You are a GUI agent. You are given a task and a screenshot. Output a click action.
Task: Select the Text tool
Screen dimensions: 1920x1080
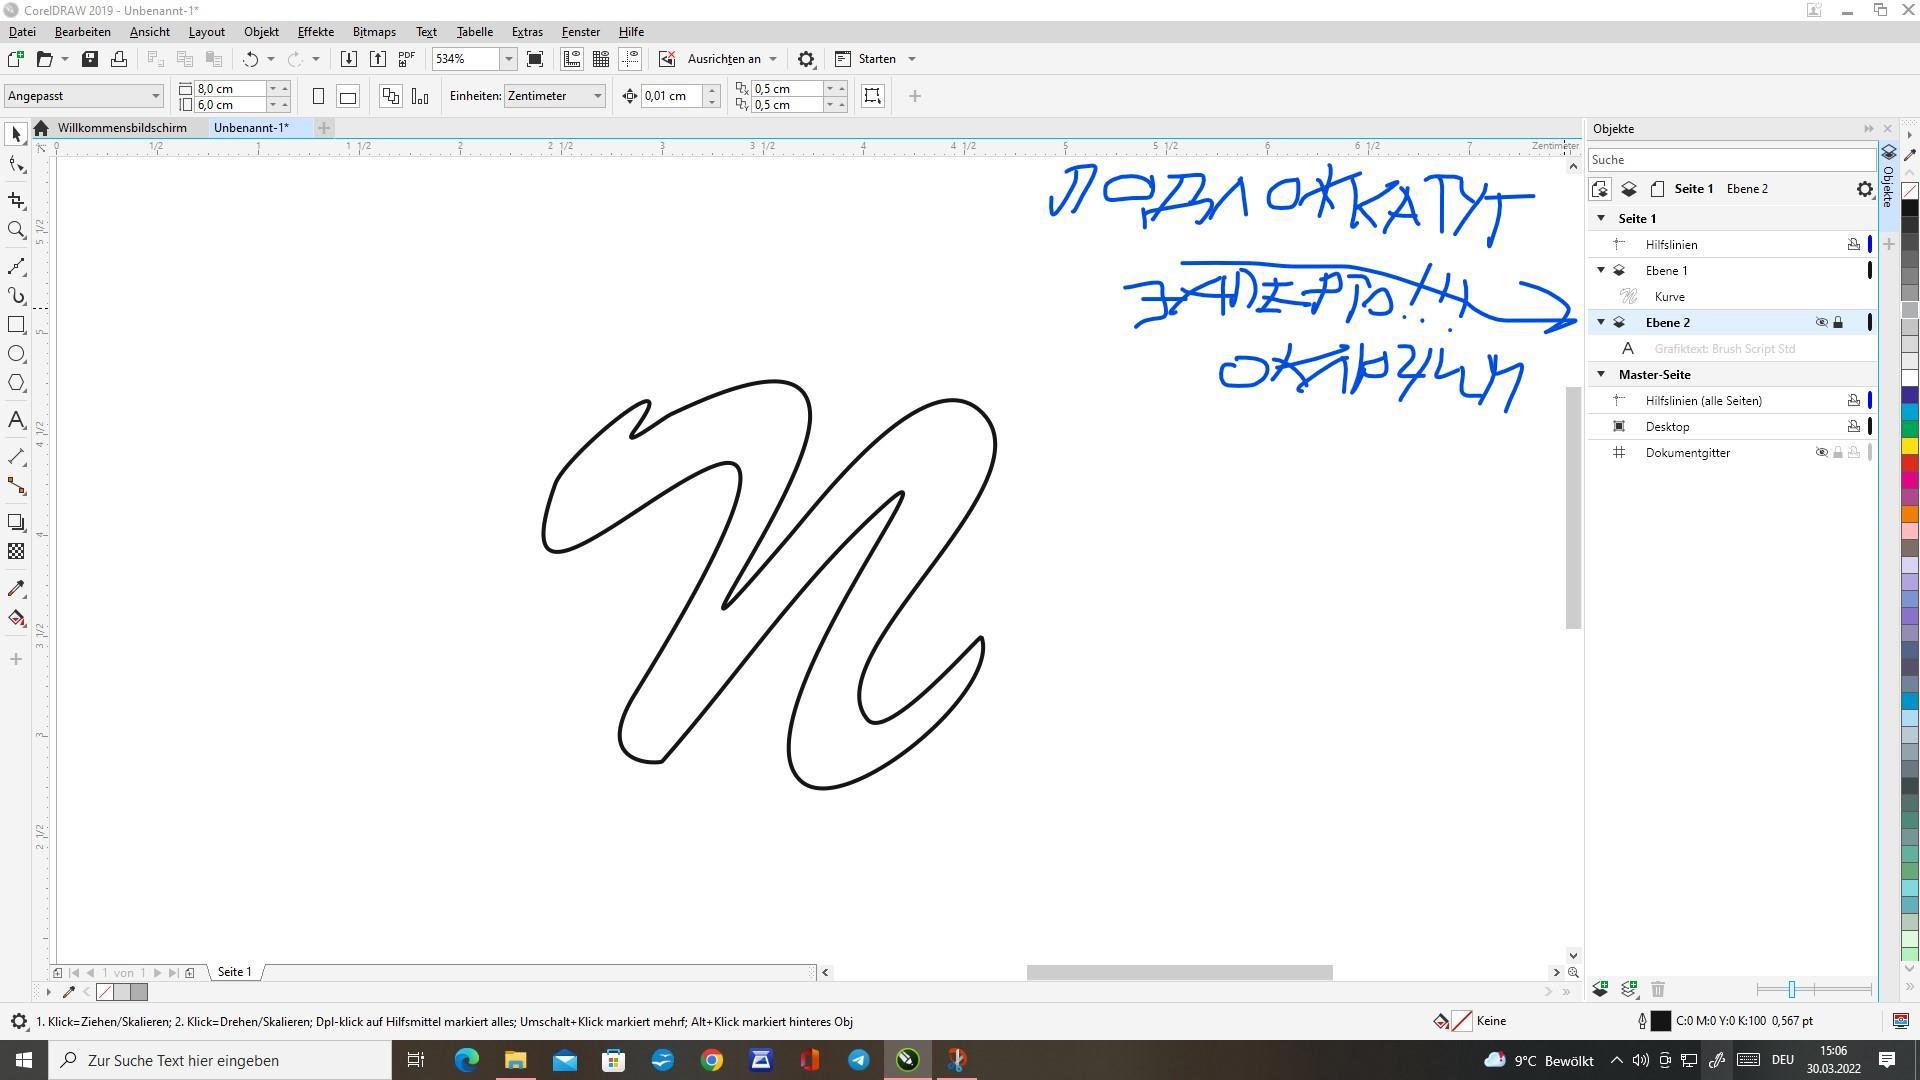tap(16, 420)
